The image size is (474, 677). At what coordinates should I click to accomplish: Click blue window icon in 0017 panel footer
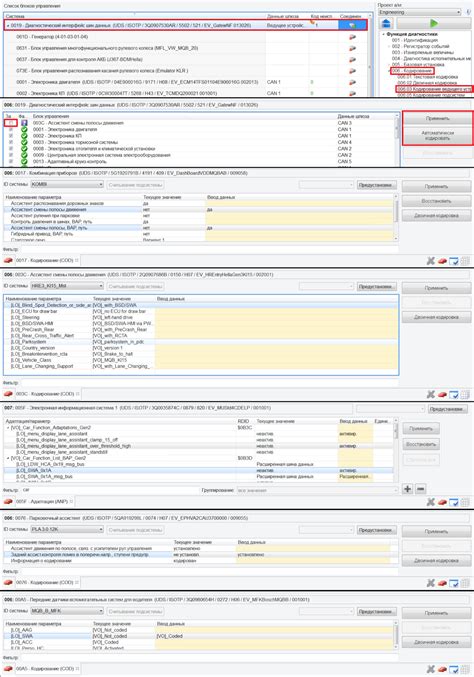(x=454, y=260)
